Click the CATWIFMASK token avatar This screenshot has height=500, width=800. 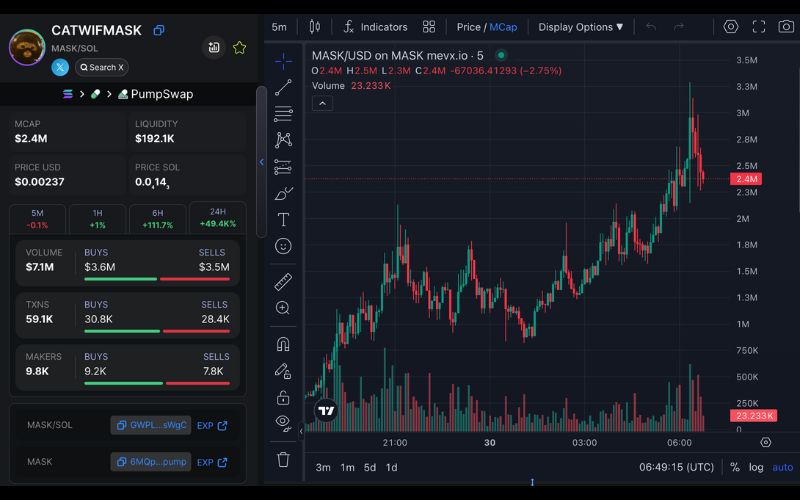(x=27, y=47)
